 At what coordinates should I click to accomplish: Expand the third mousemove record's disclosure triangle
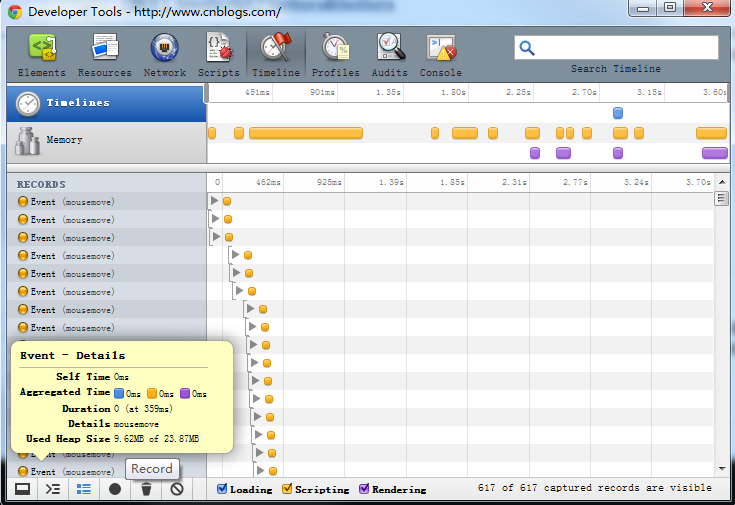tap(215, 237)
